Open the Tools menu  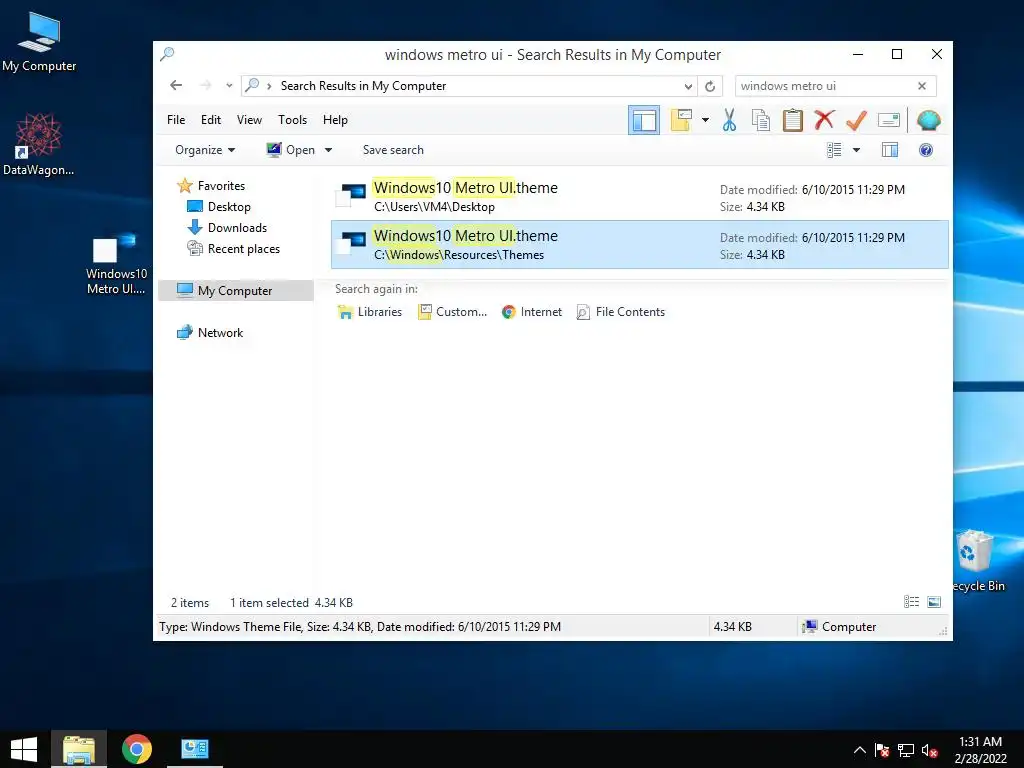292,120
